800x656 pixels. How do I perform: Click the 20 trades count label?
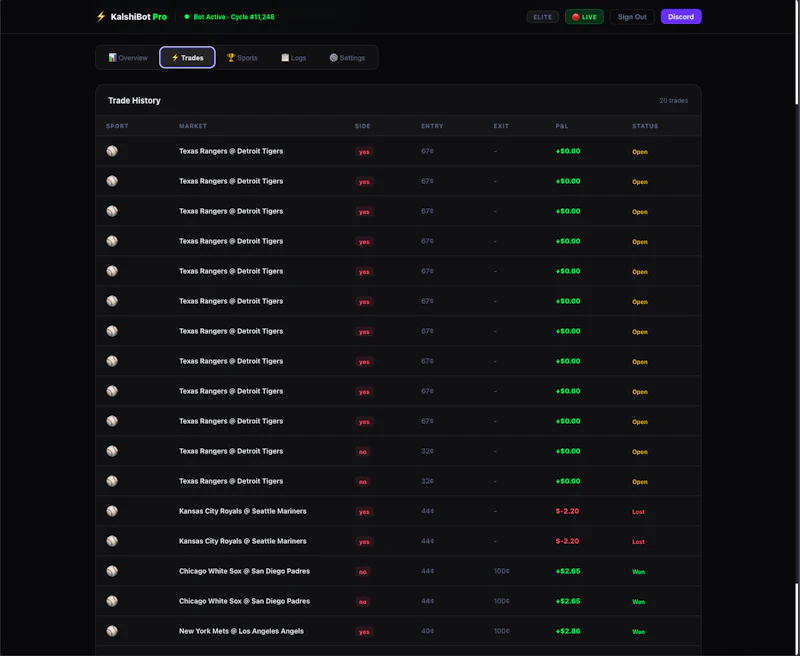pos(673,100)
